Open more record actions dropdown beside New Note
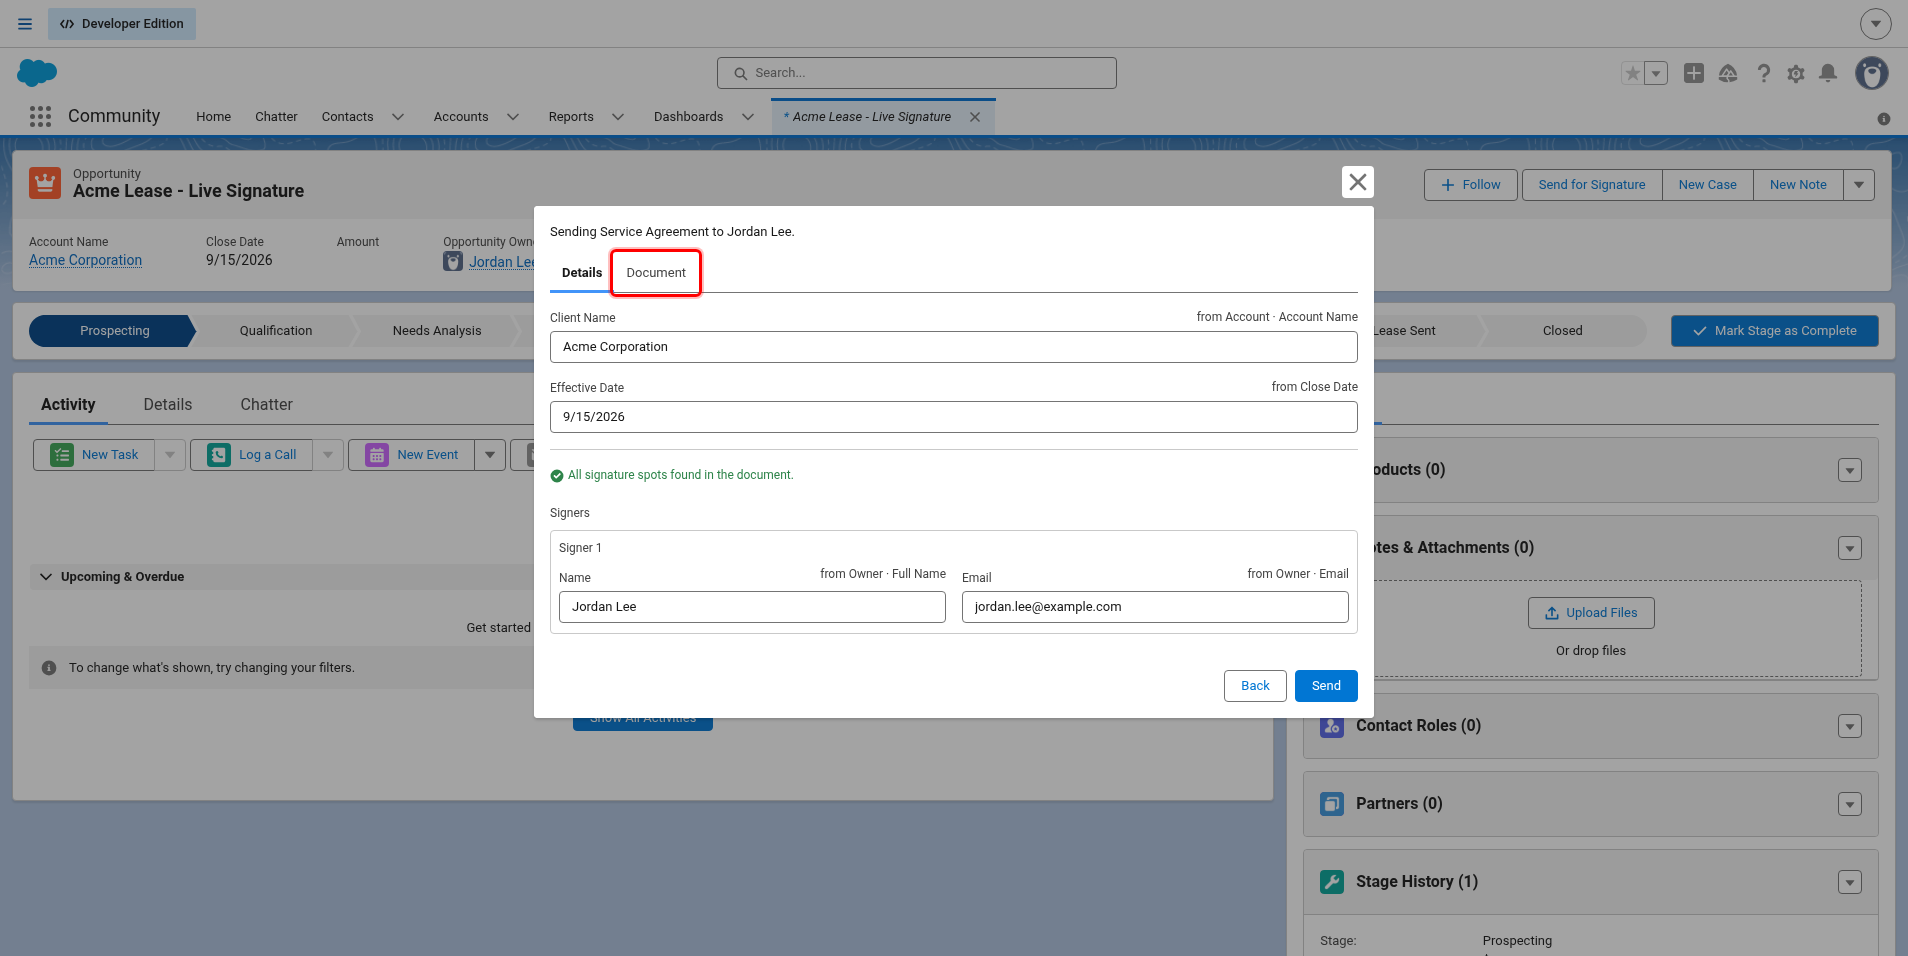1908x956 pixels. [x=1859, y=185]
